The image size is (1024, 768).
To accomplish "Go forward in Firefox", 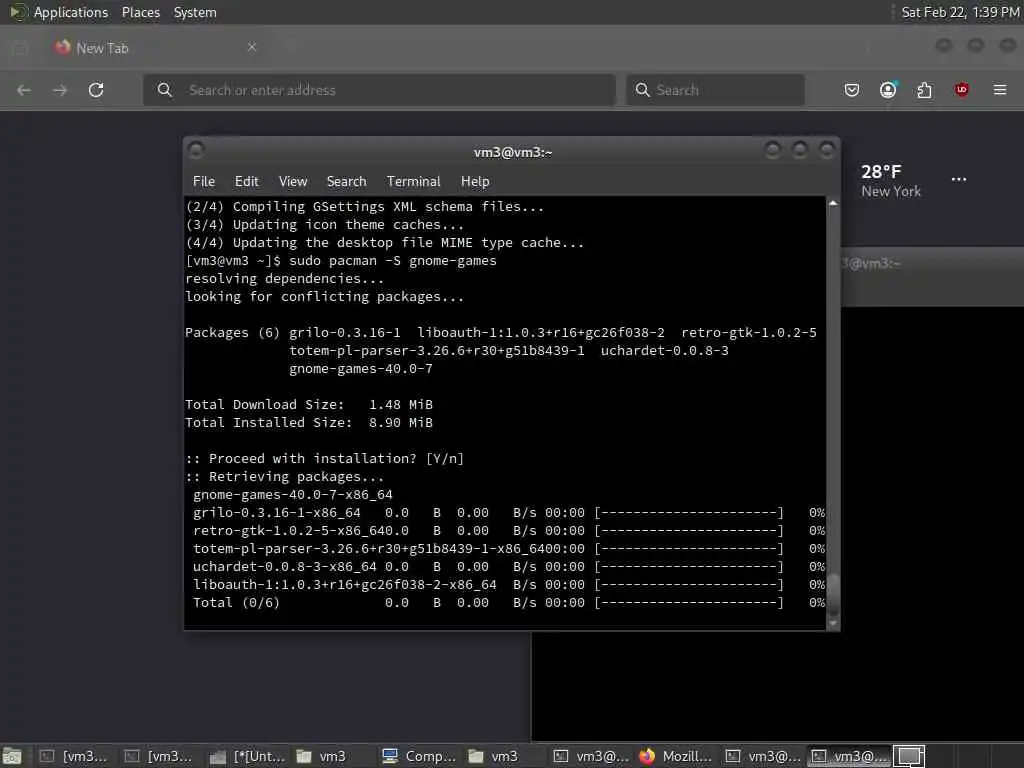I will tap(60, 90).
